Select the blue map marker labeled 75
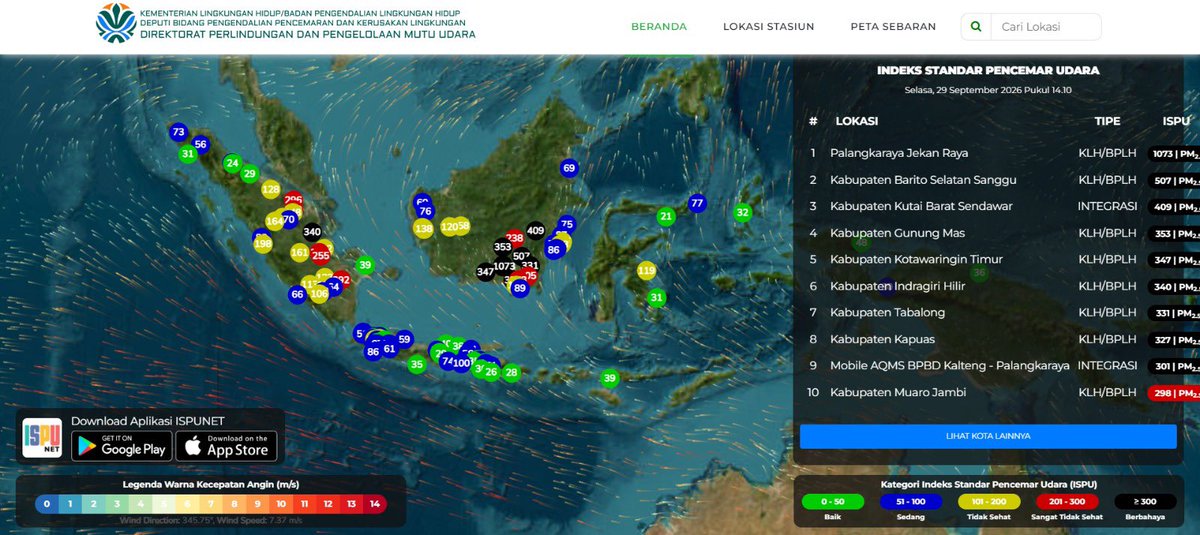 tap(567, 224)
